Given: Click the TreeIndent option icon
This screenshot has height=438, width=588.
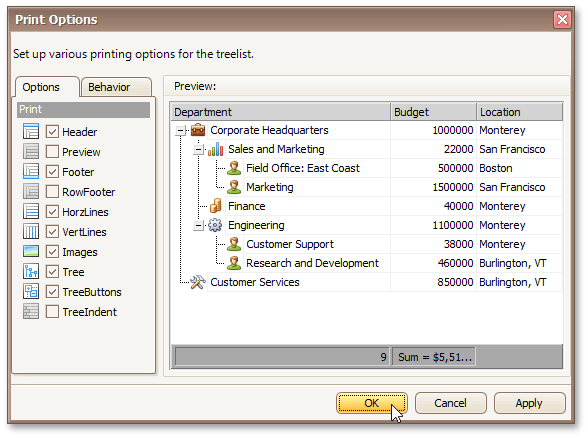Looking at the screenshot, I should pyautogui.click(x=31, y=312).
